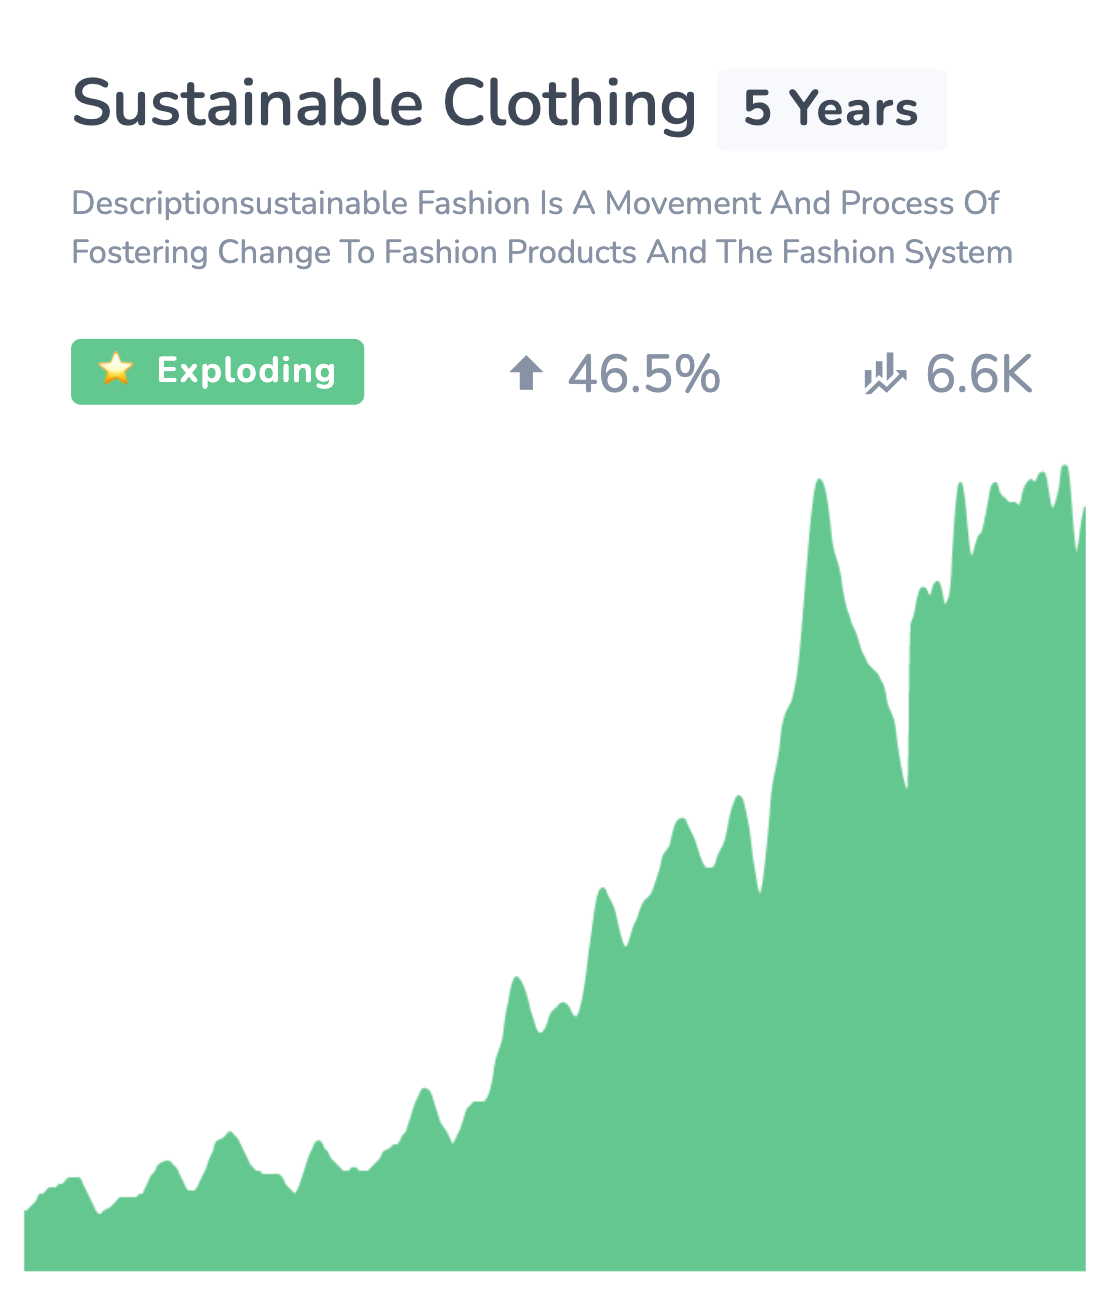
Task: Click the chart's leftmost starting data point
Action: click(26, 1211)
